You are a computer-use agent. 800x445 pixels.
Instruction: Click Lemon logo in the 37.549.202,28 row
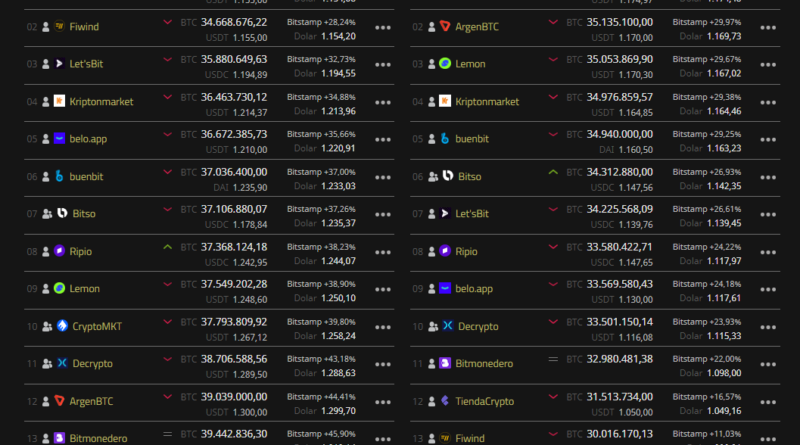coord(60,289)
